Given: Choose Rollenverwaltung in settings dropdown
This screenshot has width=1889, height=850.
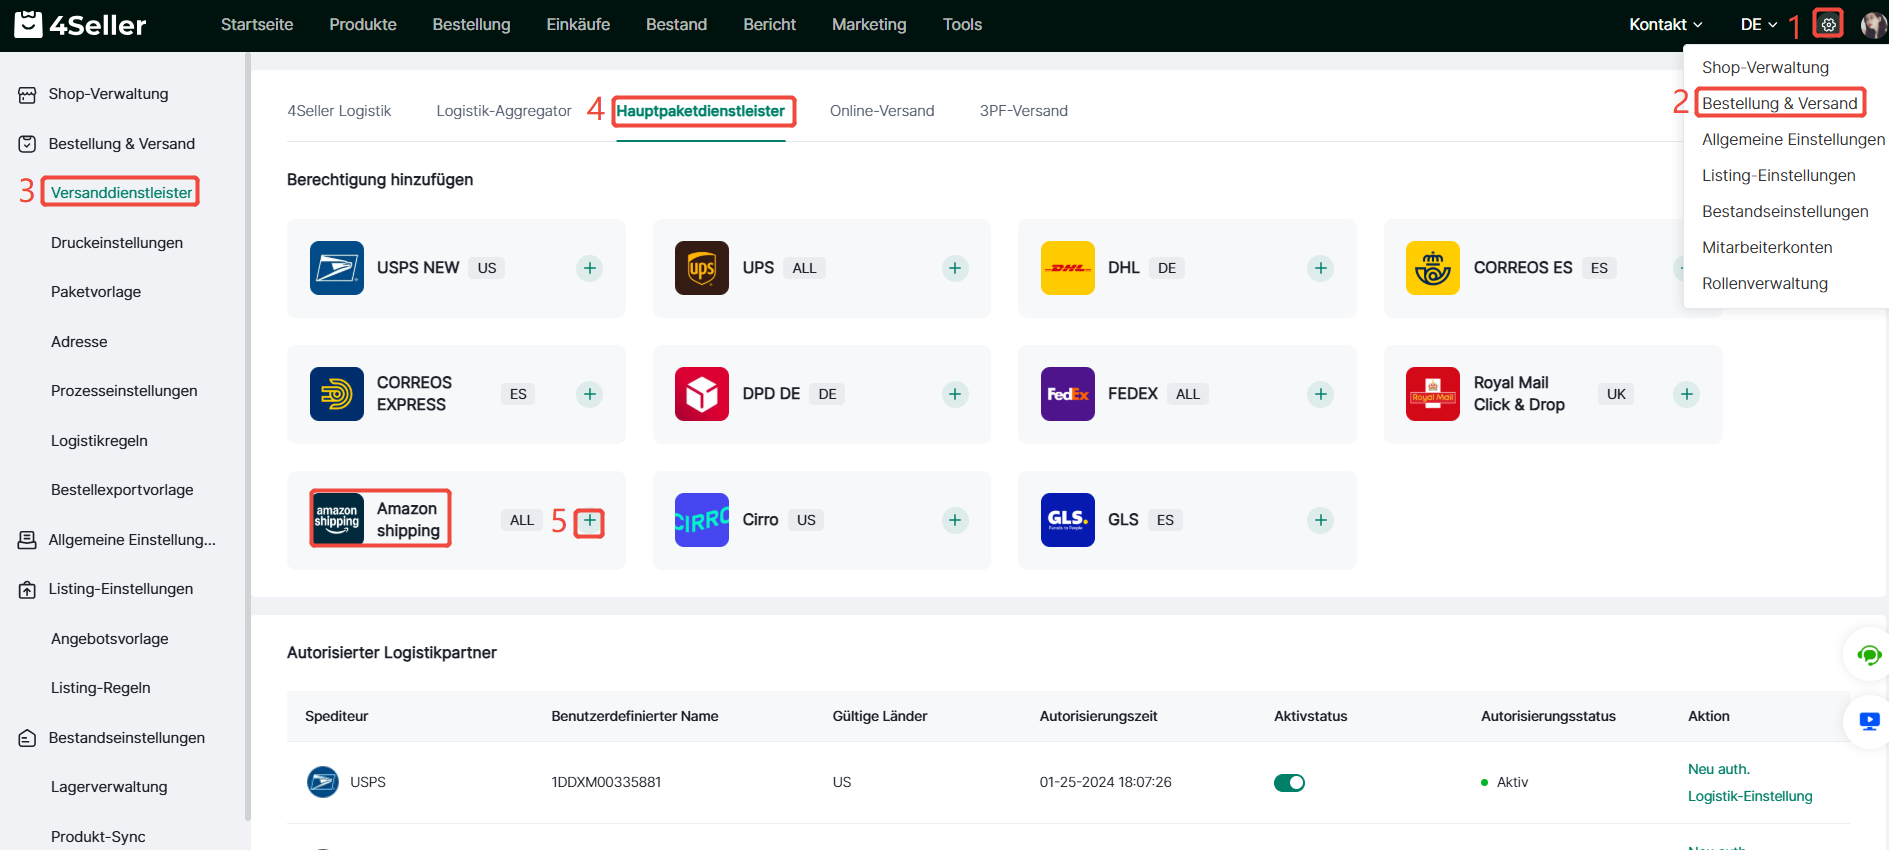Looking at the screenshot, I should (x=1765, y=284).
